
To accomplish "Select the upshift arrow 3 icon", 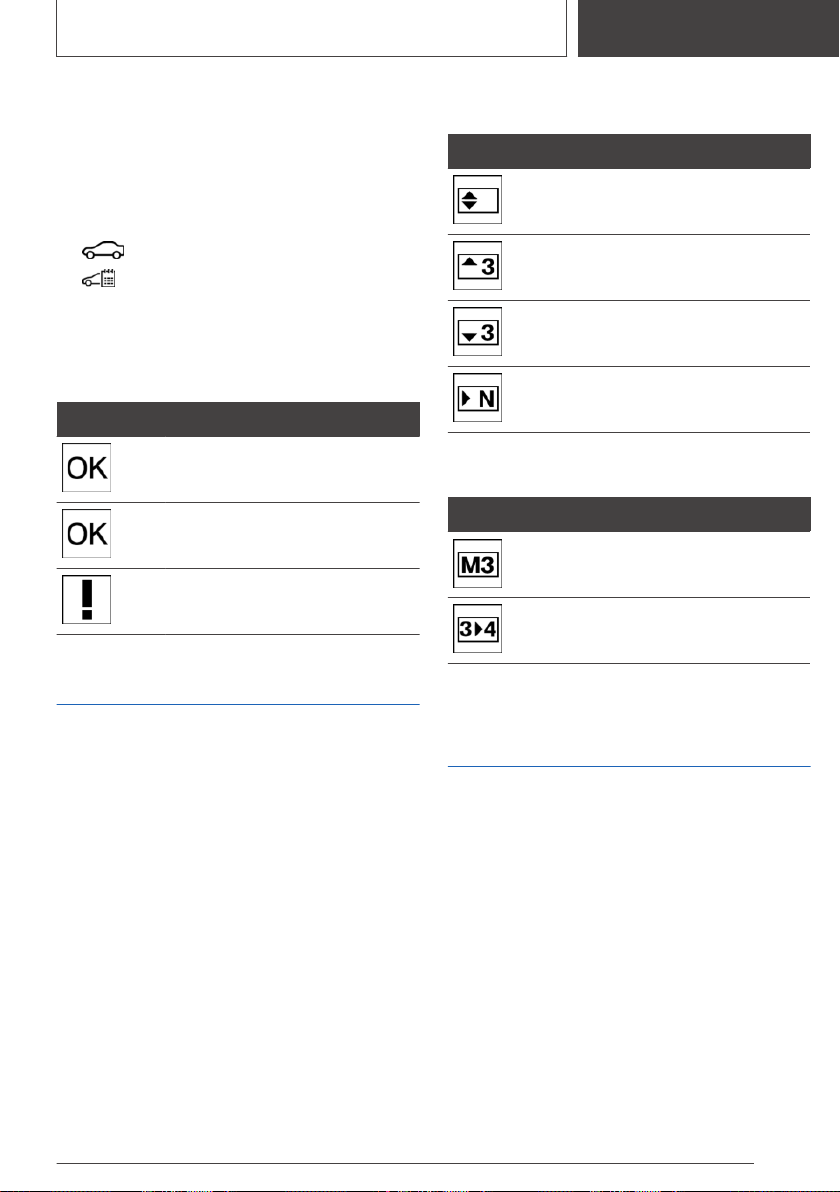I will 477,266.
